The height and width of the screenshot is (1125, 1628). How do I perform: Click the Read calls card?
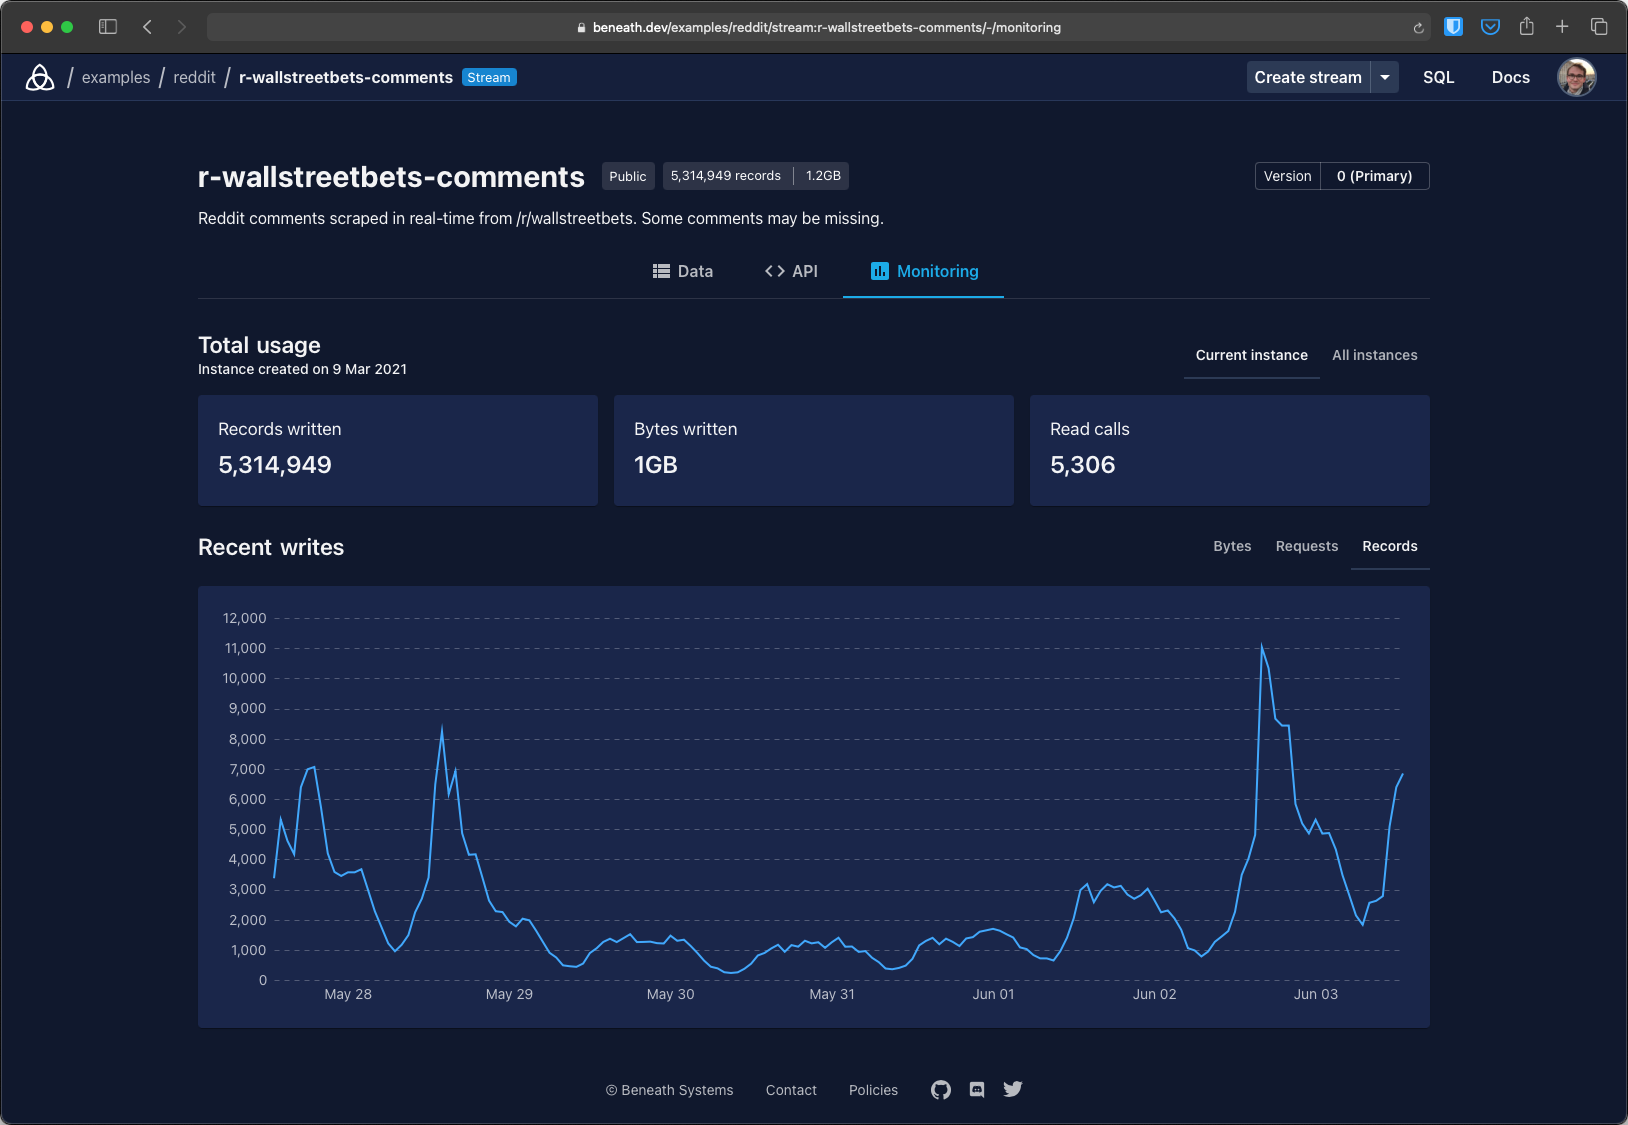tap(1230, 450)
